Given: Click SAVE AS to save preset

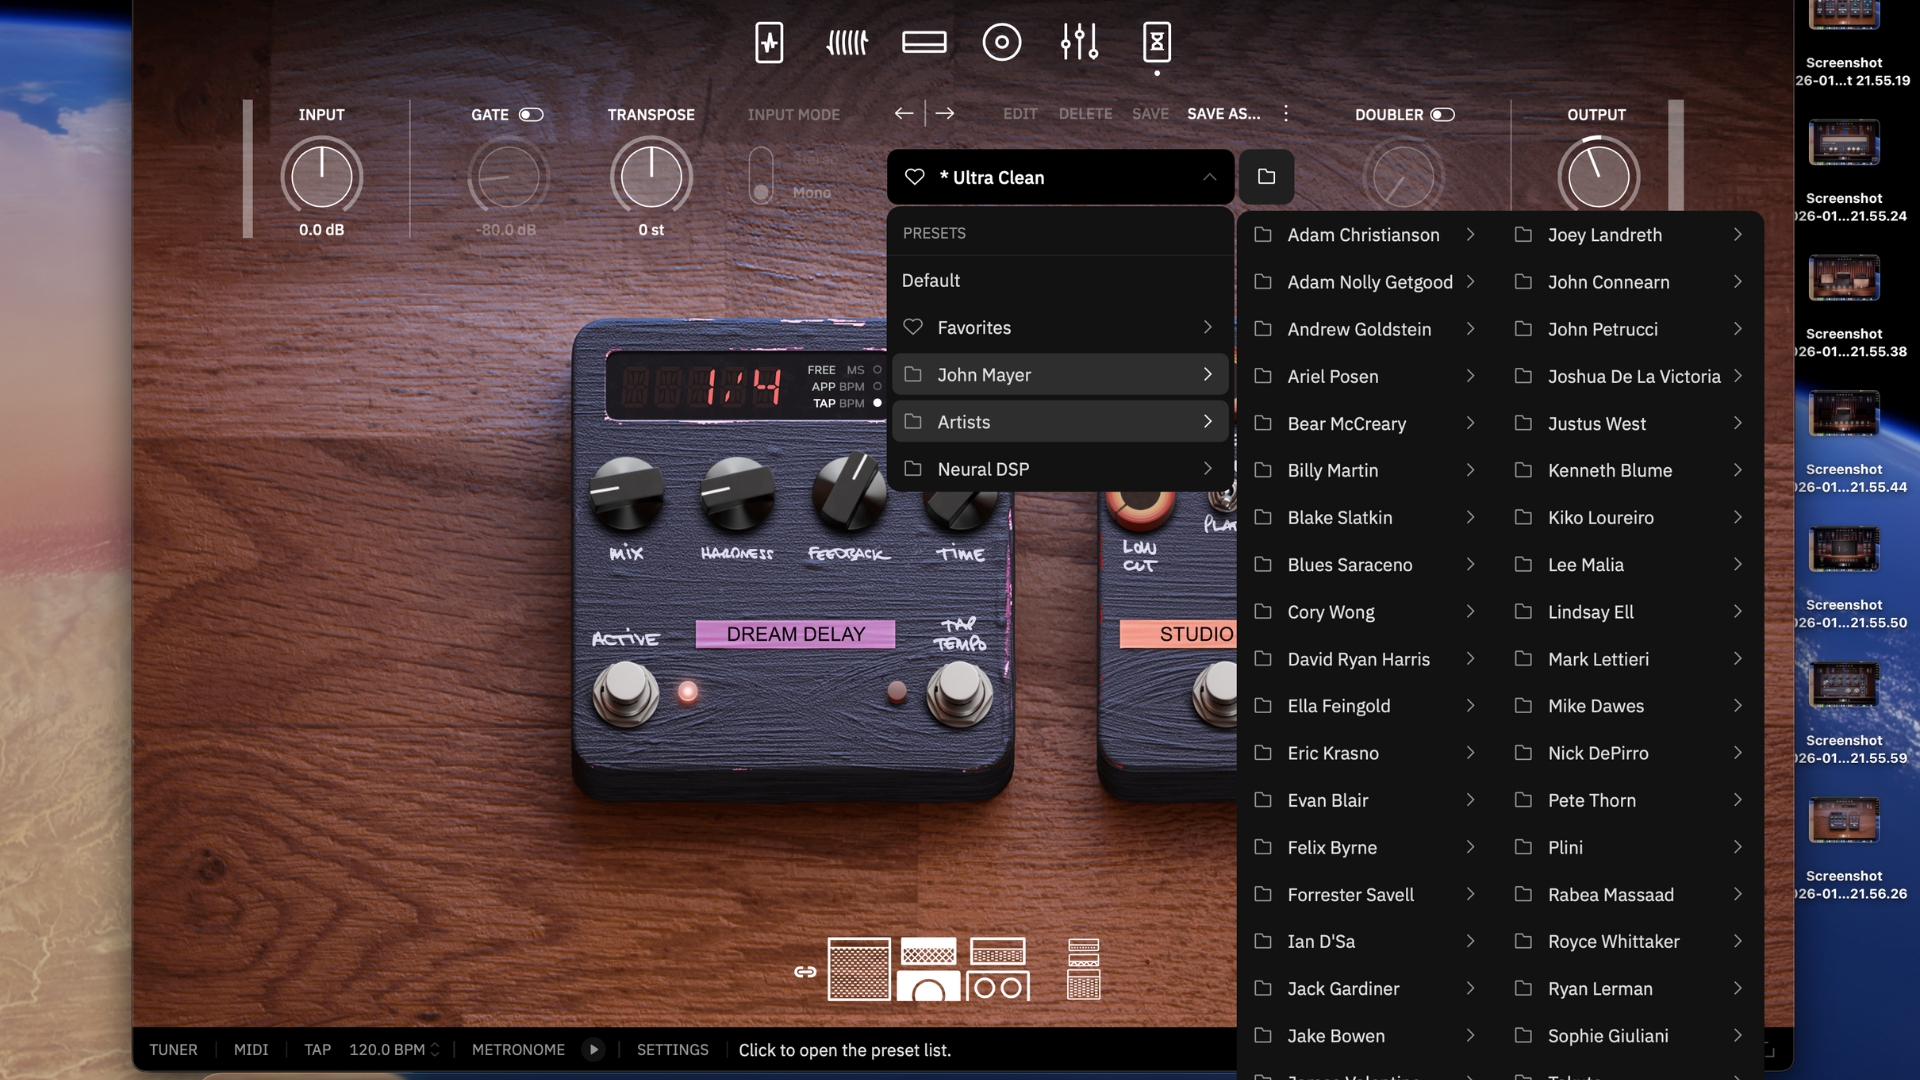Looking at the screenshot, I should click(1221, 113).
